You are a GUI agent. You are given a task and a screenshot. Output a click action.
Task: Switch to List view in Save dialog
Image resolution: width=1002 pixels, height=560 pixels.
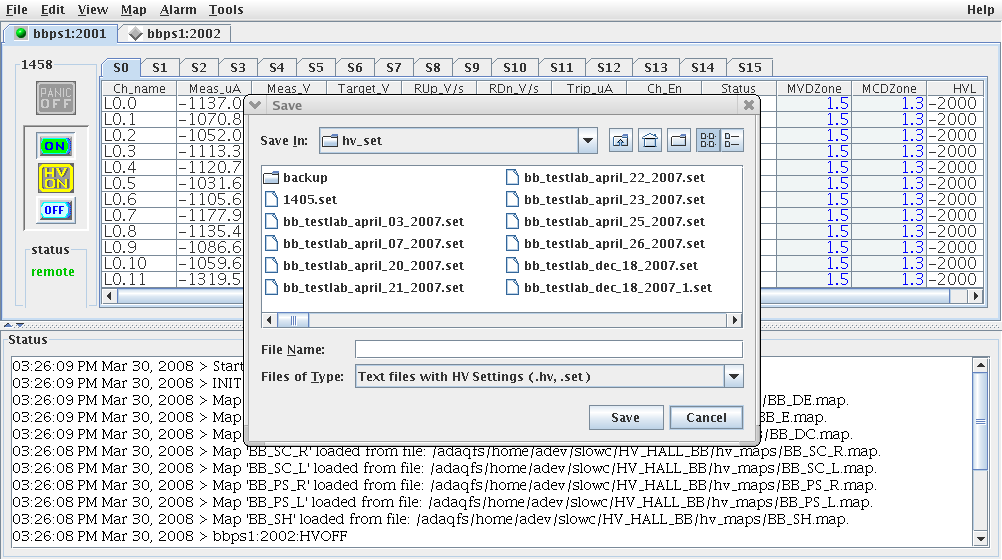tap(708, 141)
